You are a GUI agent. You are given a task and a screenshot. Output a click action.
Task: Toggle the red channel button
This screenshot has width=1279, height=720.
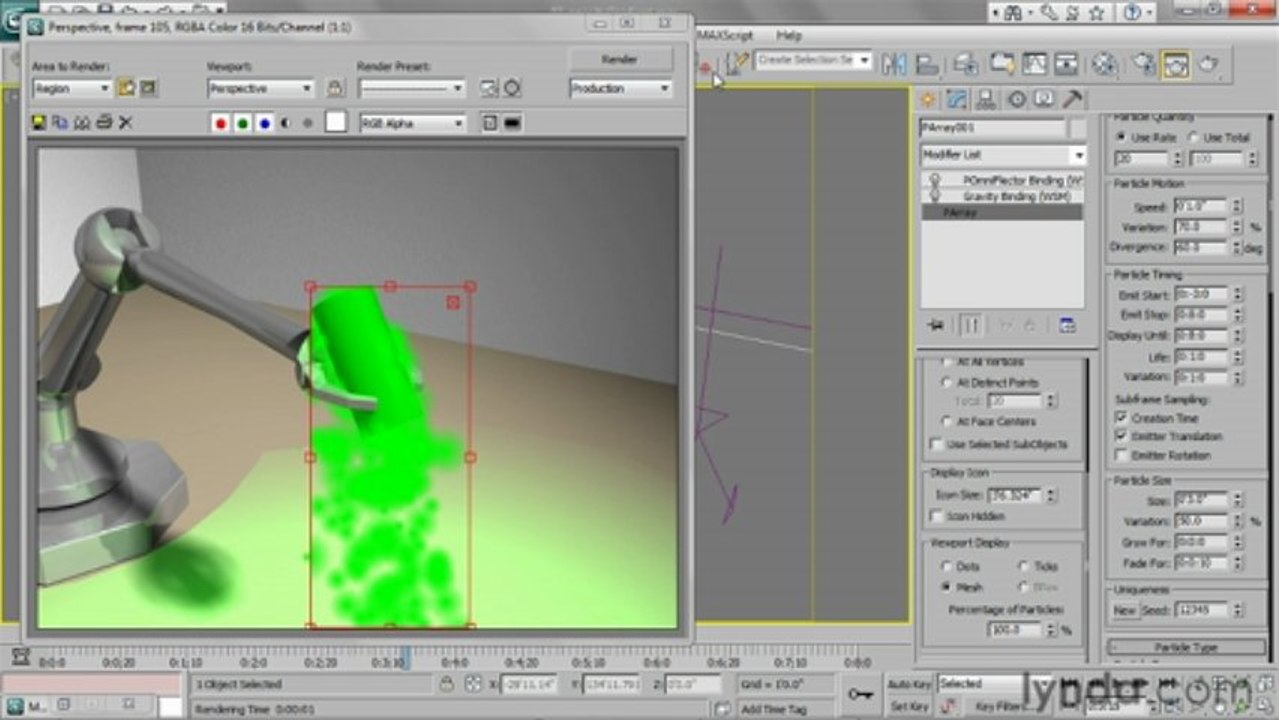pyautogui.click(x=221, y=123)
